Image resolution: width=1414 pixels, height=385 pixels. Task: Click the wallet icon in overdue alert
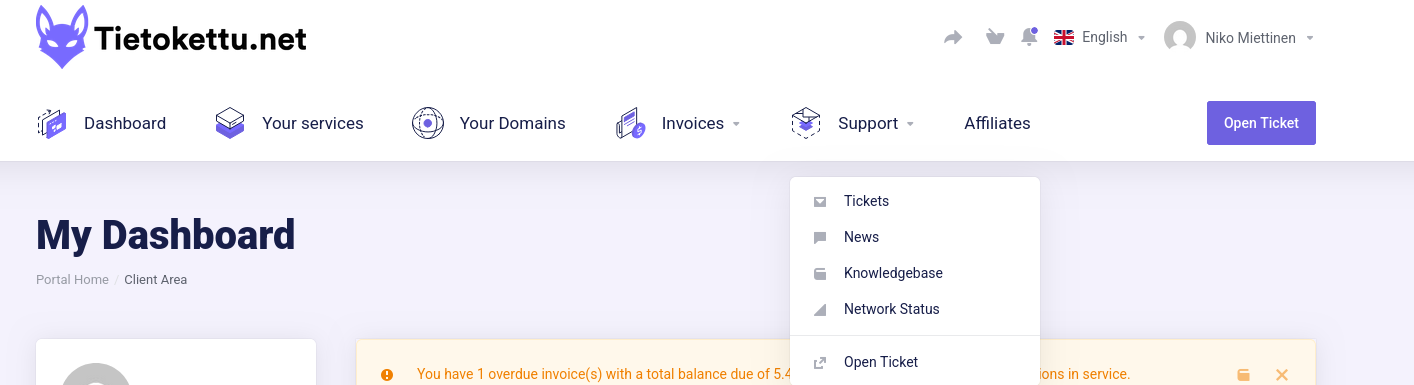click(1243, 375)
